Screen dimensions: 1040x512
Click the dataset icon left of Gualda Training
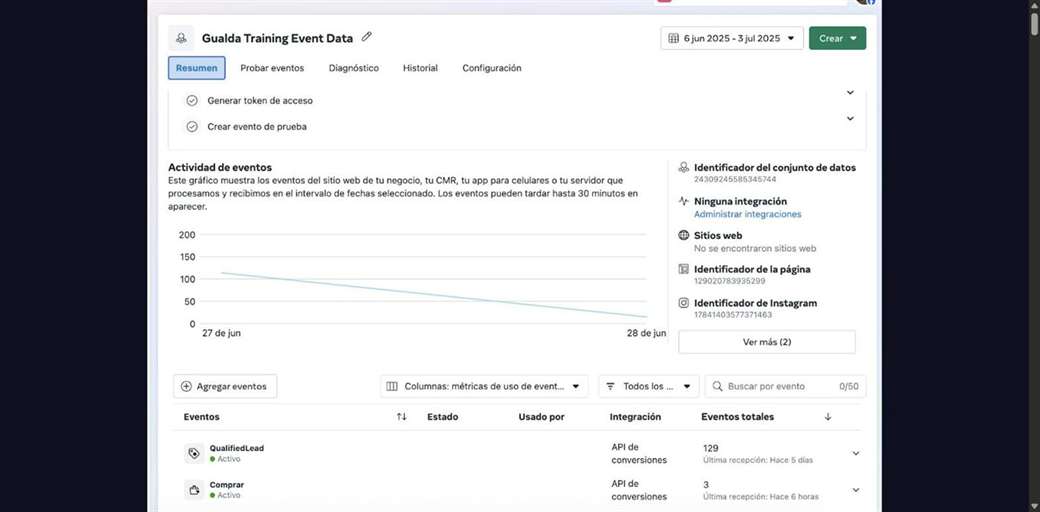point(181,38)
